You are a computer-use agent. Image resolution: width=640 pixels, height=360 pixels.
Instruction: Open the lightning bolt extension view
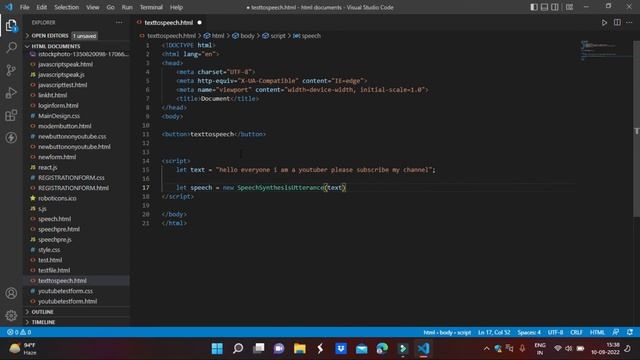click(11, 138)
